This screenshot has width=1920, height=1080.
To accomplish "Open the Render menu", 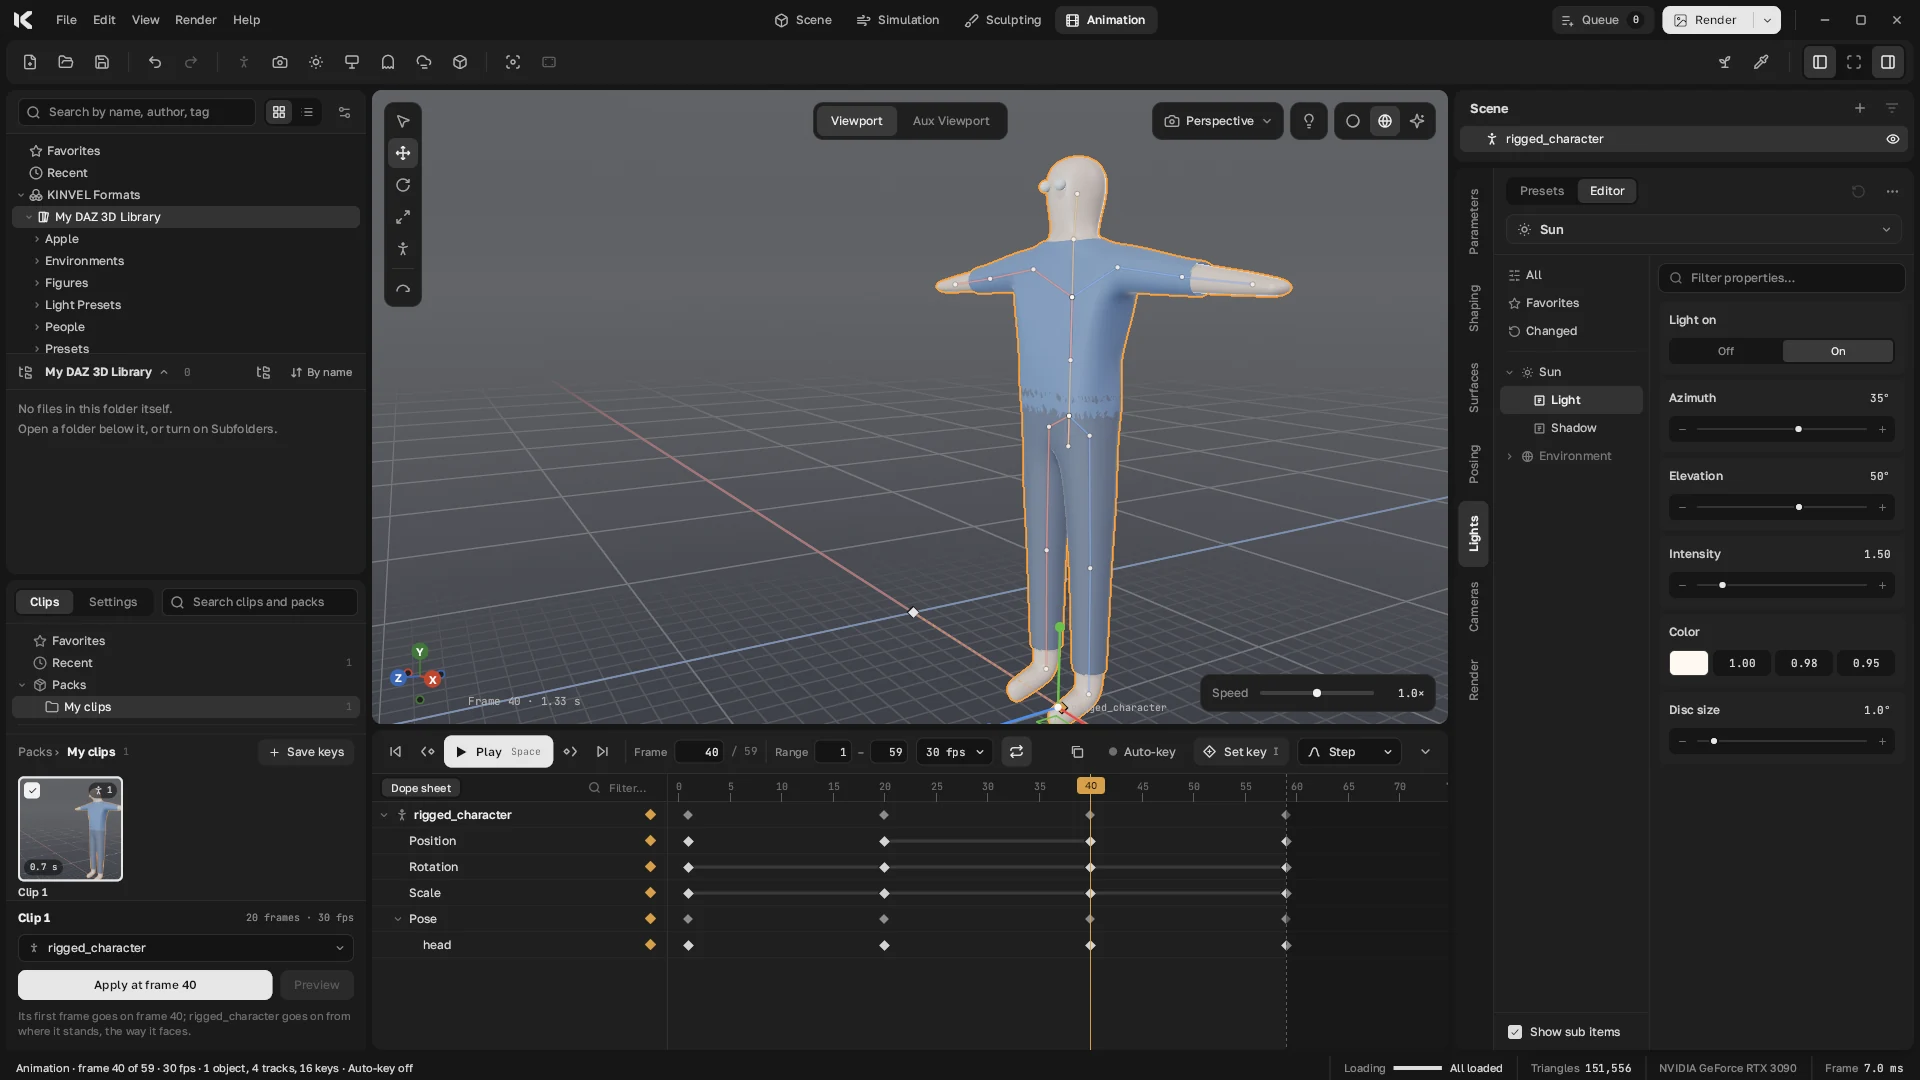I will (195, 20).
